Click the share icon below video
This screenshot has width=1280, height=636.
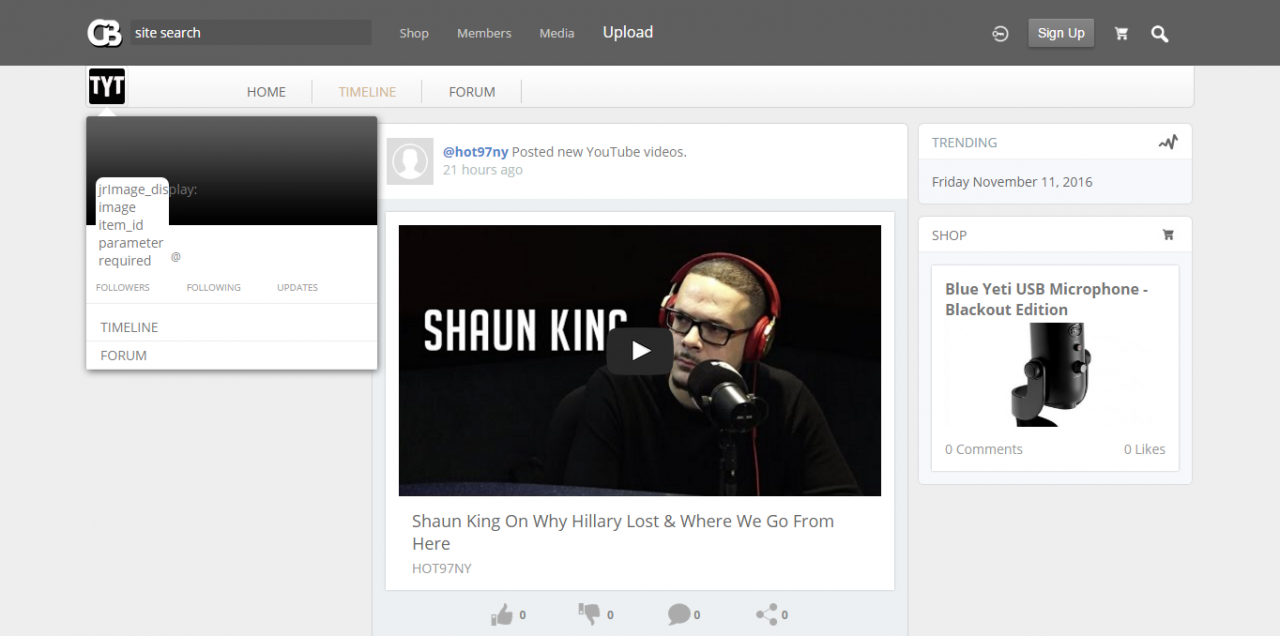click(767, 614)
